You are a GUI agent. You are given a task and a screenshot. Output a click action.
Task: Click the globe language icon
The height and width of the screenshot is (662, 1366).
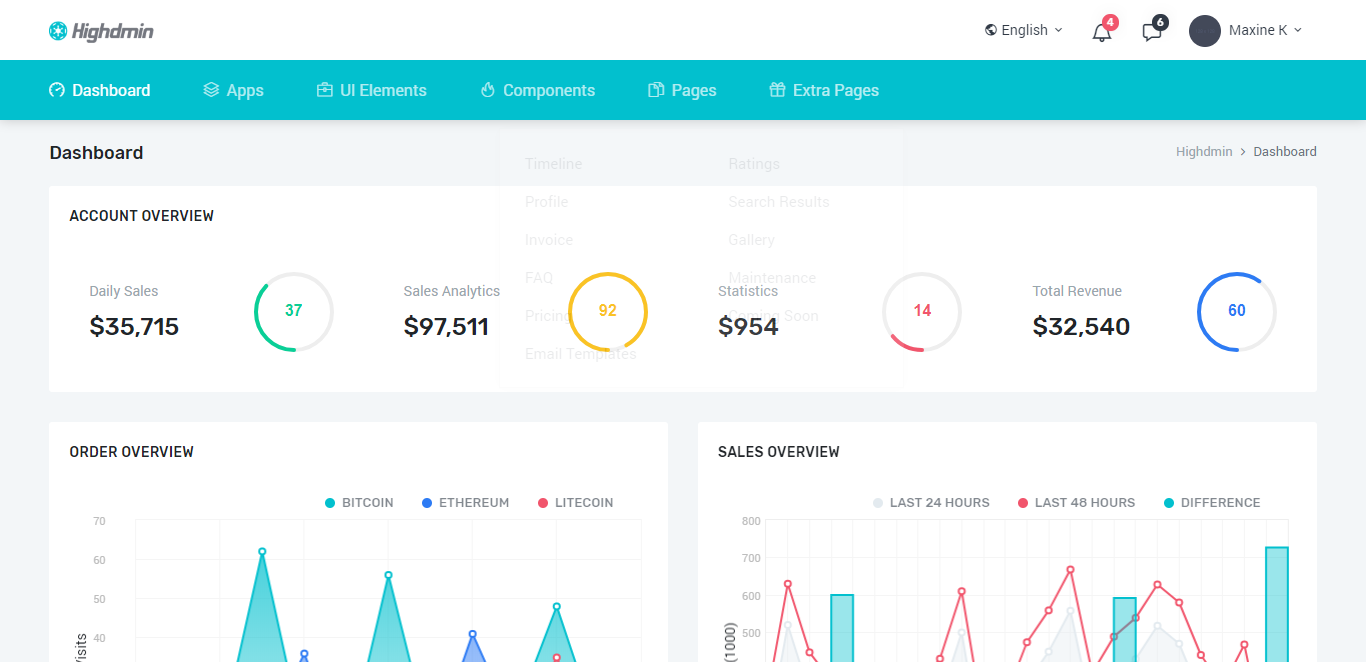tap(991, 30)
